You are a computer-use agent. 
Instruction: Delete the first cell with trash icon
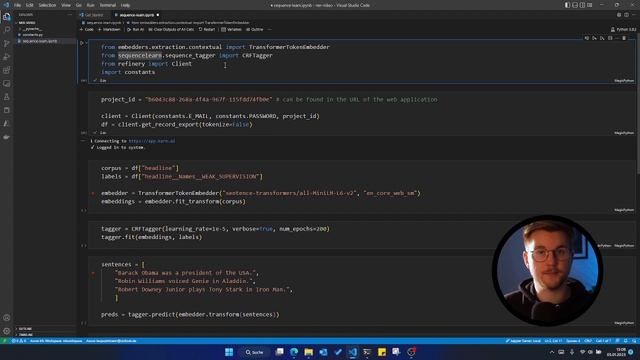[x=624, y=38]
